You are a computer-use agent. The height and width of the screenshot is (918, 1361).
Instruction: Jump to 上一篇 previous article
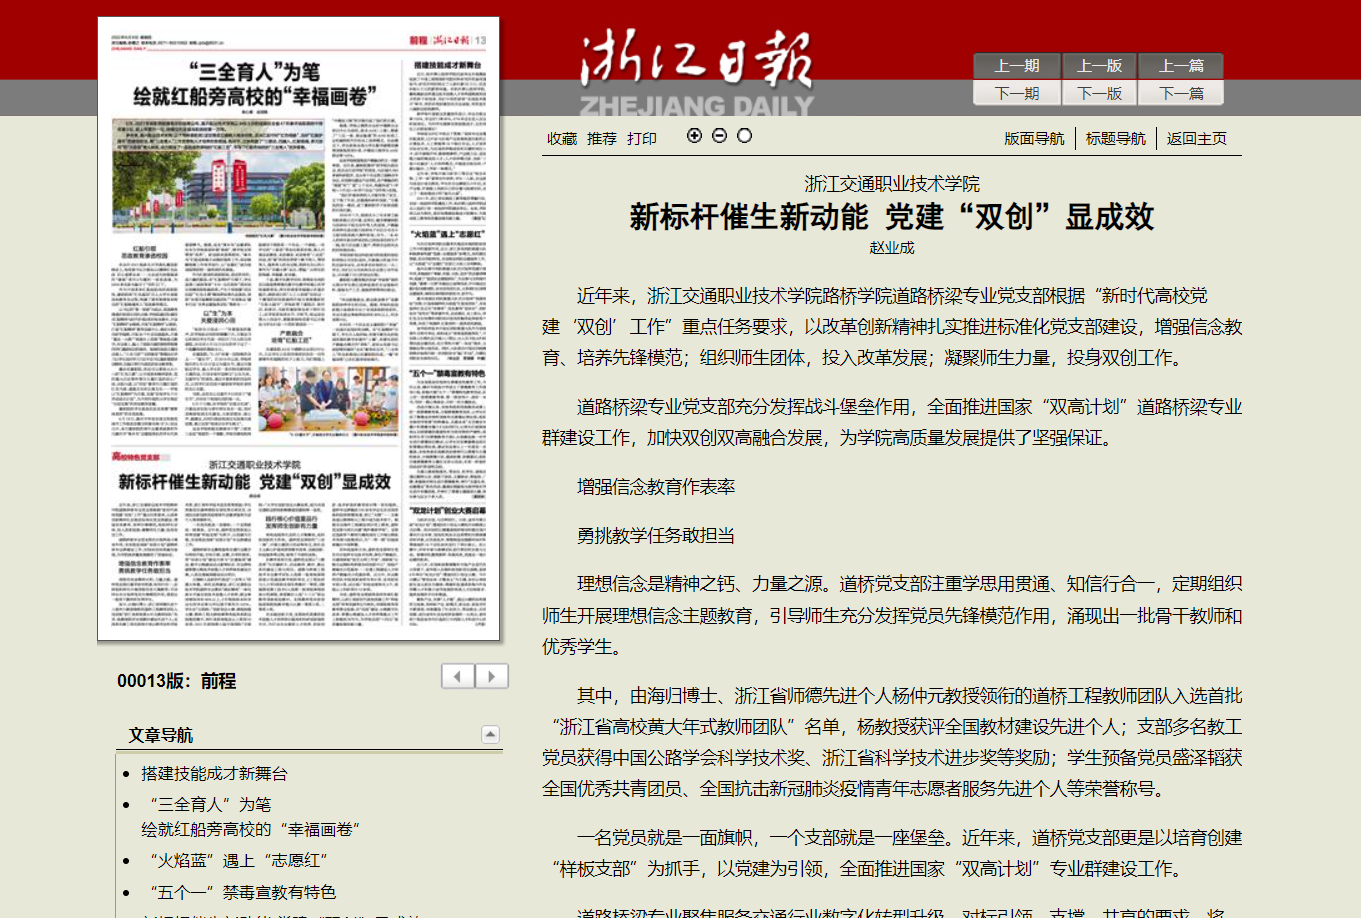(1181, 66)
